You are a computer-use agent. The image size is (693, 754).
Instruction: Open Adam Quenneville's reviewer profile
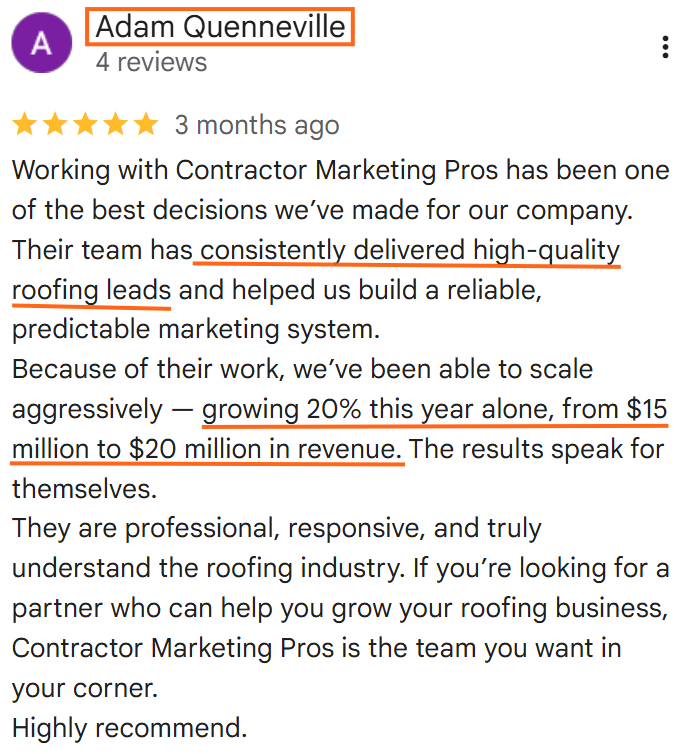coord(220,28)
